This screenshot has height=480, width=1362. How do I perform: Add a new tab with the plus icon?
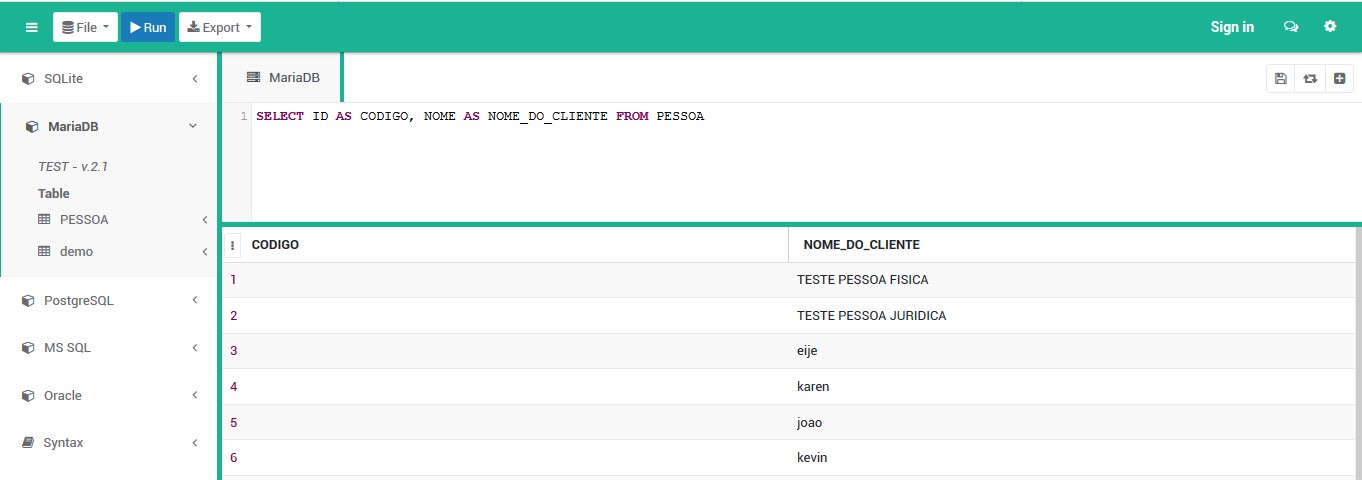coord(1340,79)
